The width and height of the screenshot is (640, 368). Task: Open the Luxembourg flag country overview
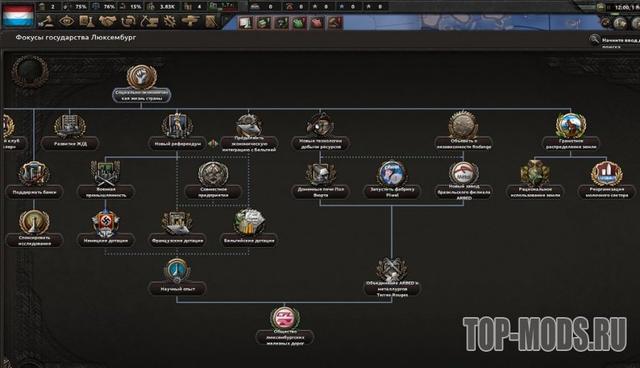pos(18,15)
